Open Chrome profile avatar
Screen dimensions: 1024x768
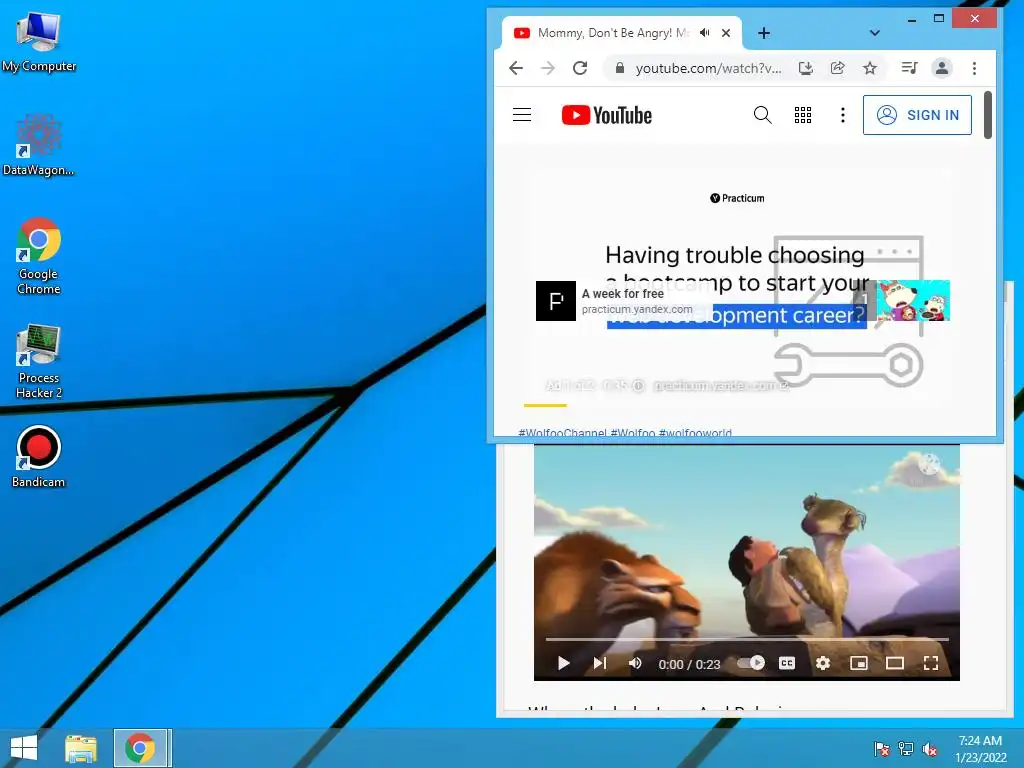[942, 68]
